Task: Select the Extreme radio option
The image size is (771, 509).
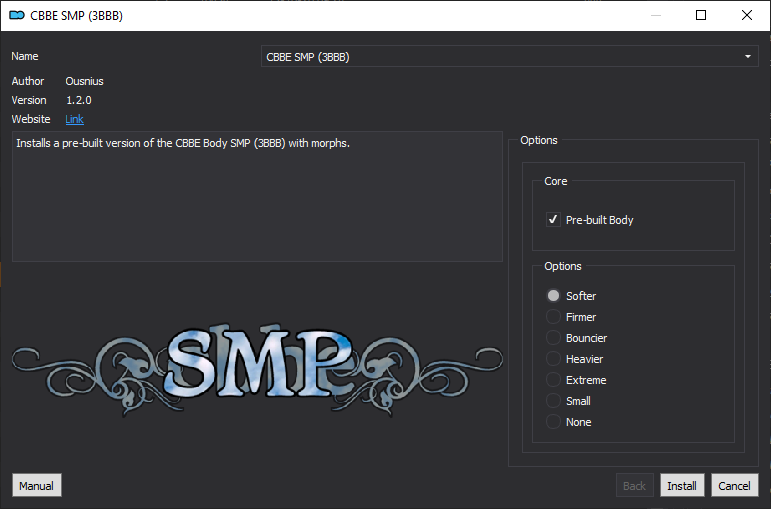Action: pos(553,380)
